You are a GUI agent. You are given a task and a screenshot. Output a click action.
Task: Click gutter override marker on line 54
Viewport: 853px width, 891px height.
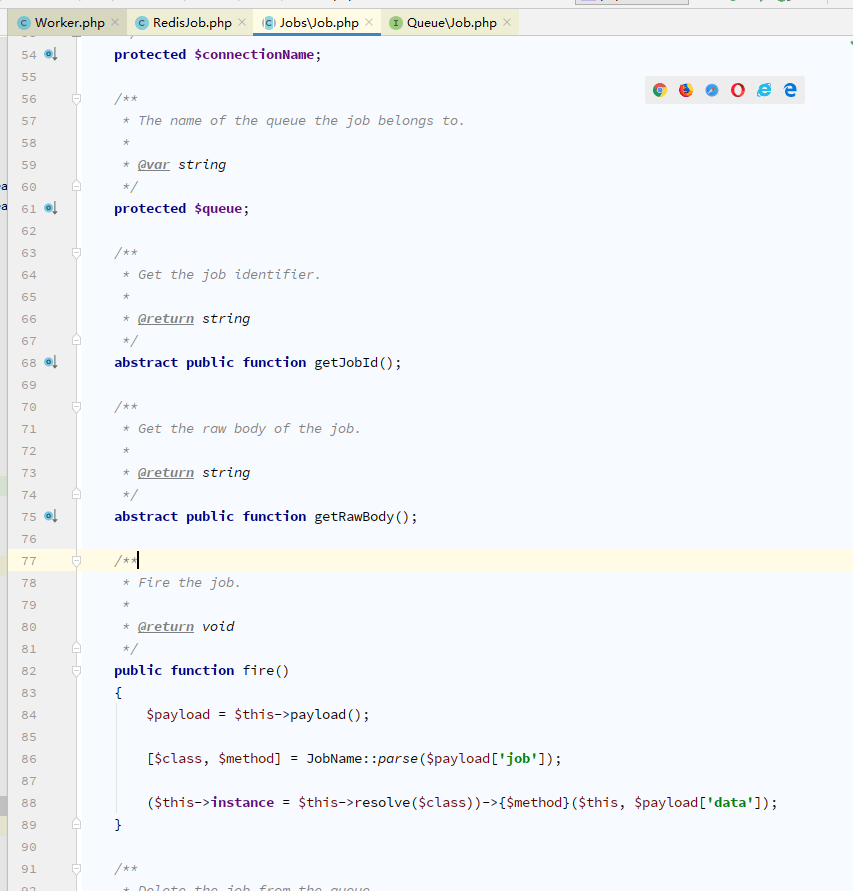click(x=51, y=55)
